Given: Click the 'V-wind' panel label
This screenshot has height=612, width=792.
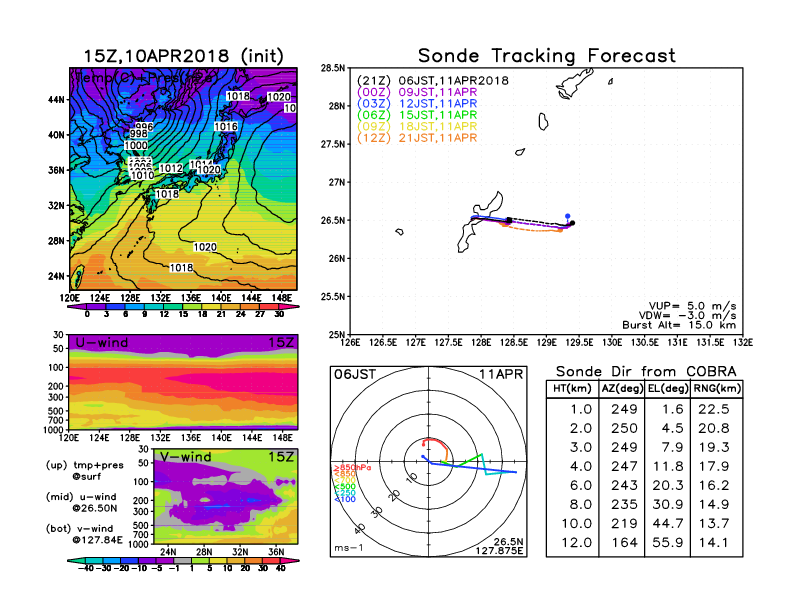Looking at the screenshot, I should (186, 457).
